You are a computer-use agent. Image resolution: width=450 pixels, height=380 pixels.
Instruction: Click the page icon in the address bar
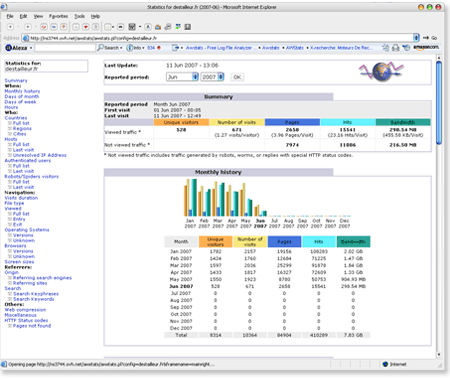pos(25,38)
